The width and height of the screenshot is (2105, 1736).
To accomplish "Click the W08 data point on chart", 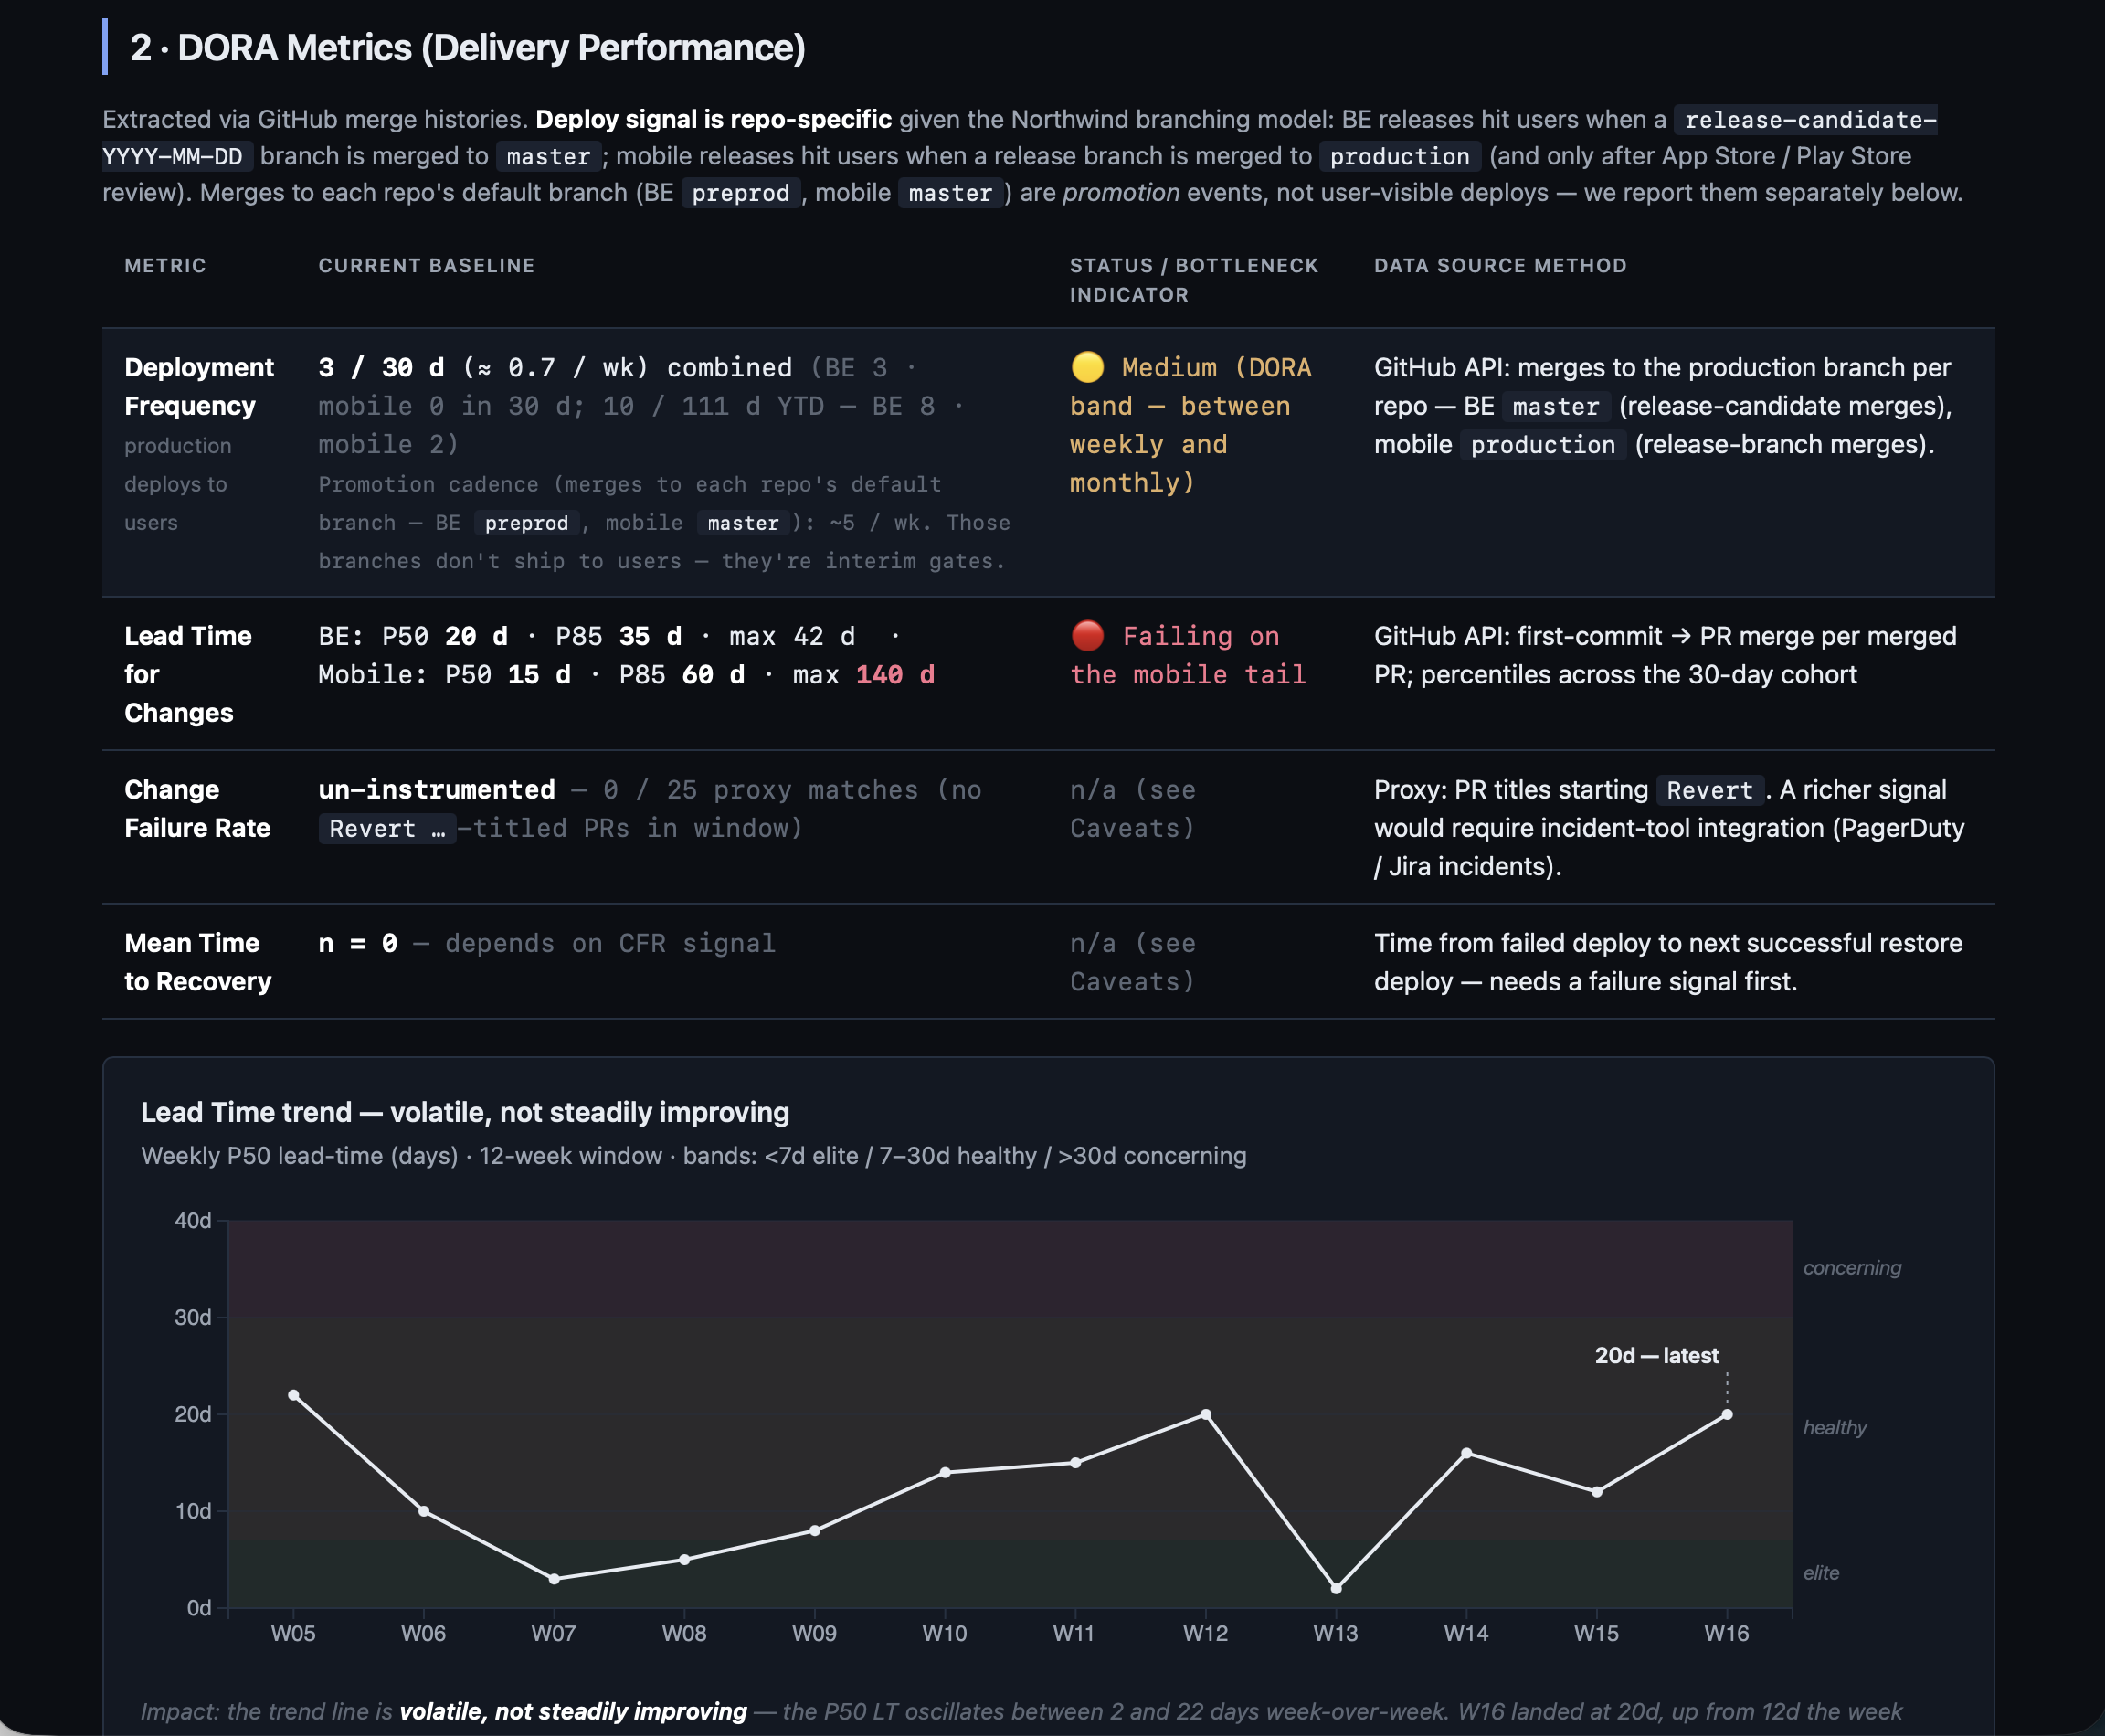I will tap(684, 1560).
